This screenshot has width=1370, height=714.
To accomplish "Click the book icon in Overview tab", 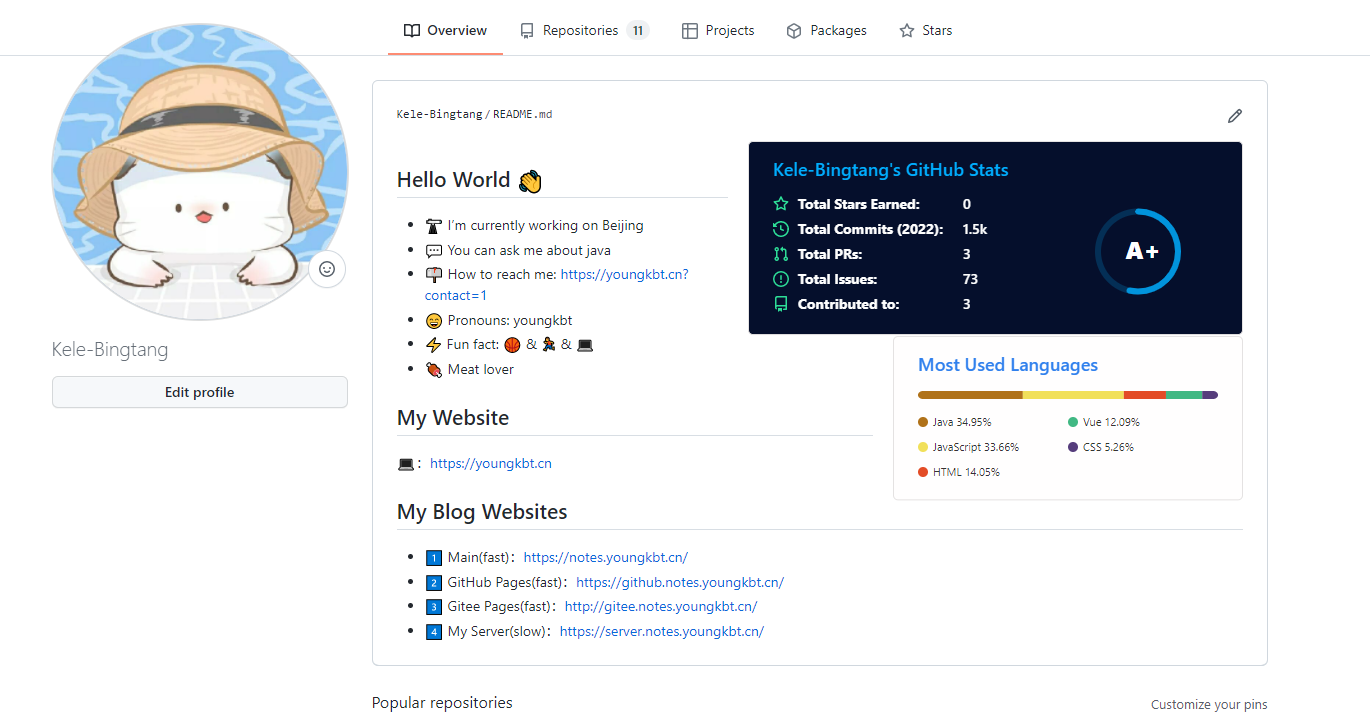I will [412, 31].
